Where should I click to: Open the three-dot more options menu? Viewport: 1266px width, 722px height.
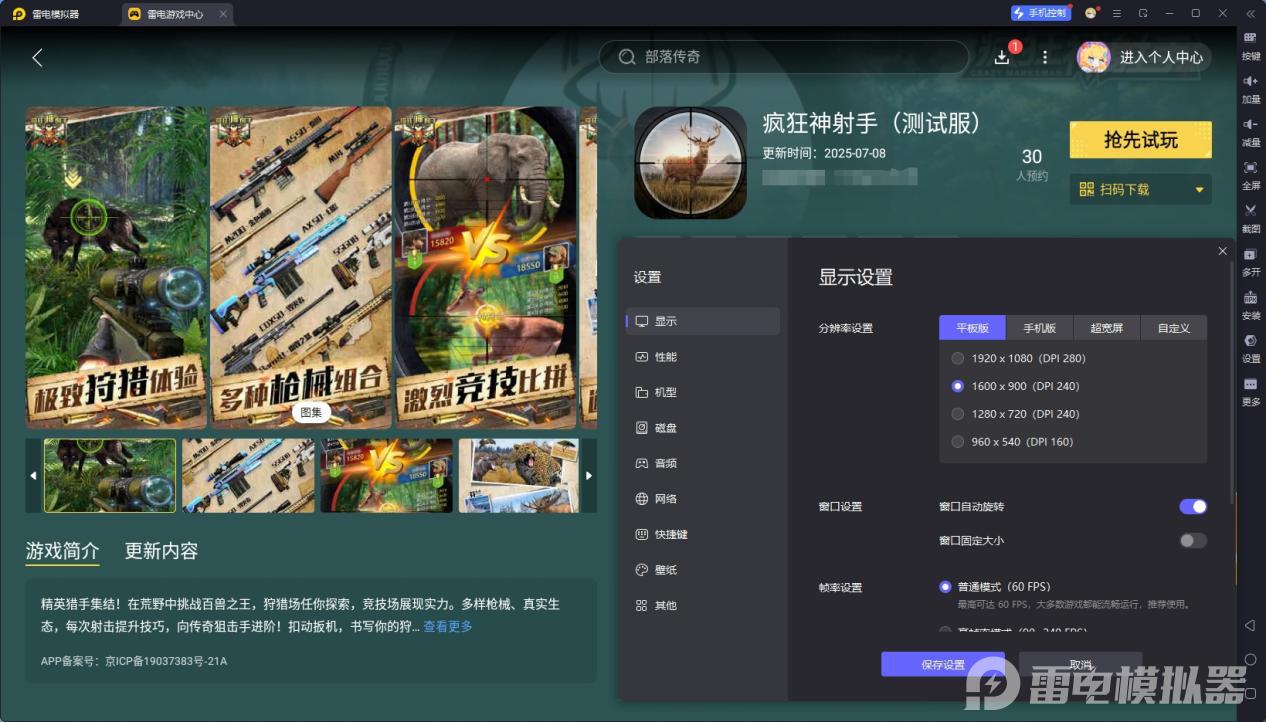(x=1045, y=57)
